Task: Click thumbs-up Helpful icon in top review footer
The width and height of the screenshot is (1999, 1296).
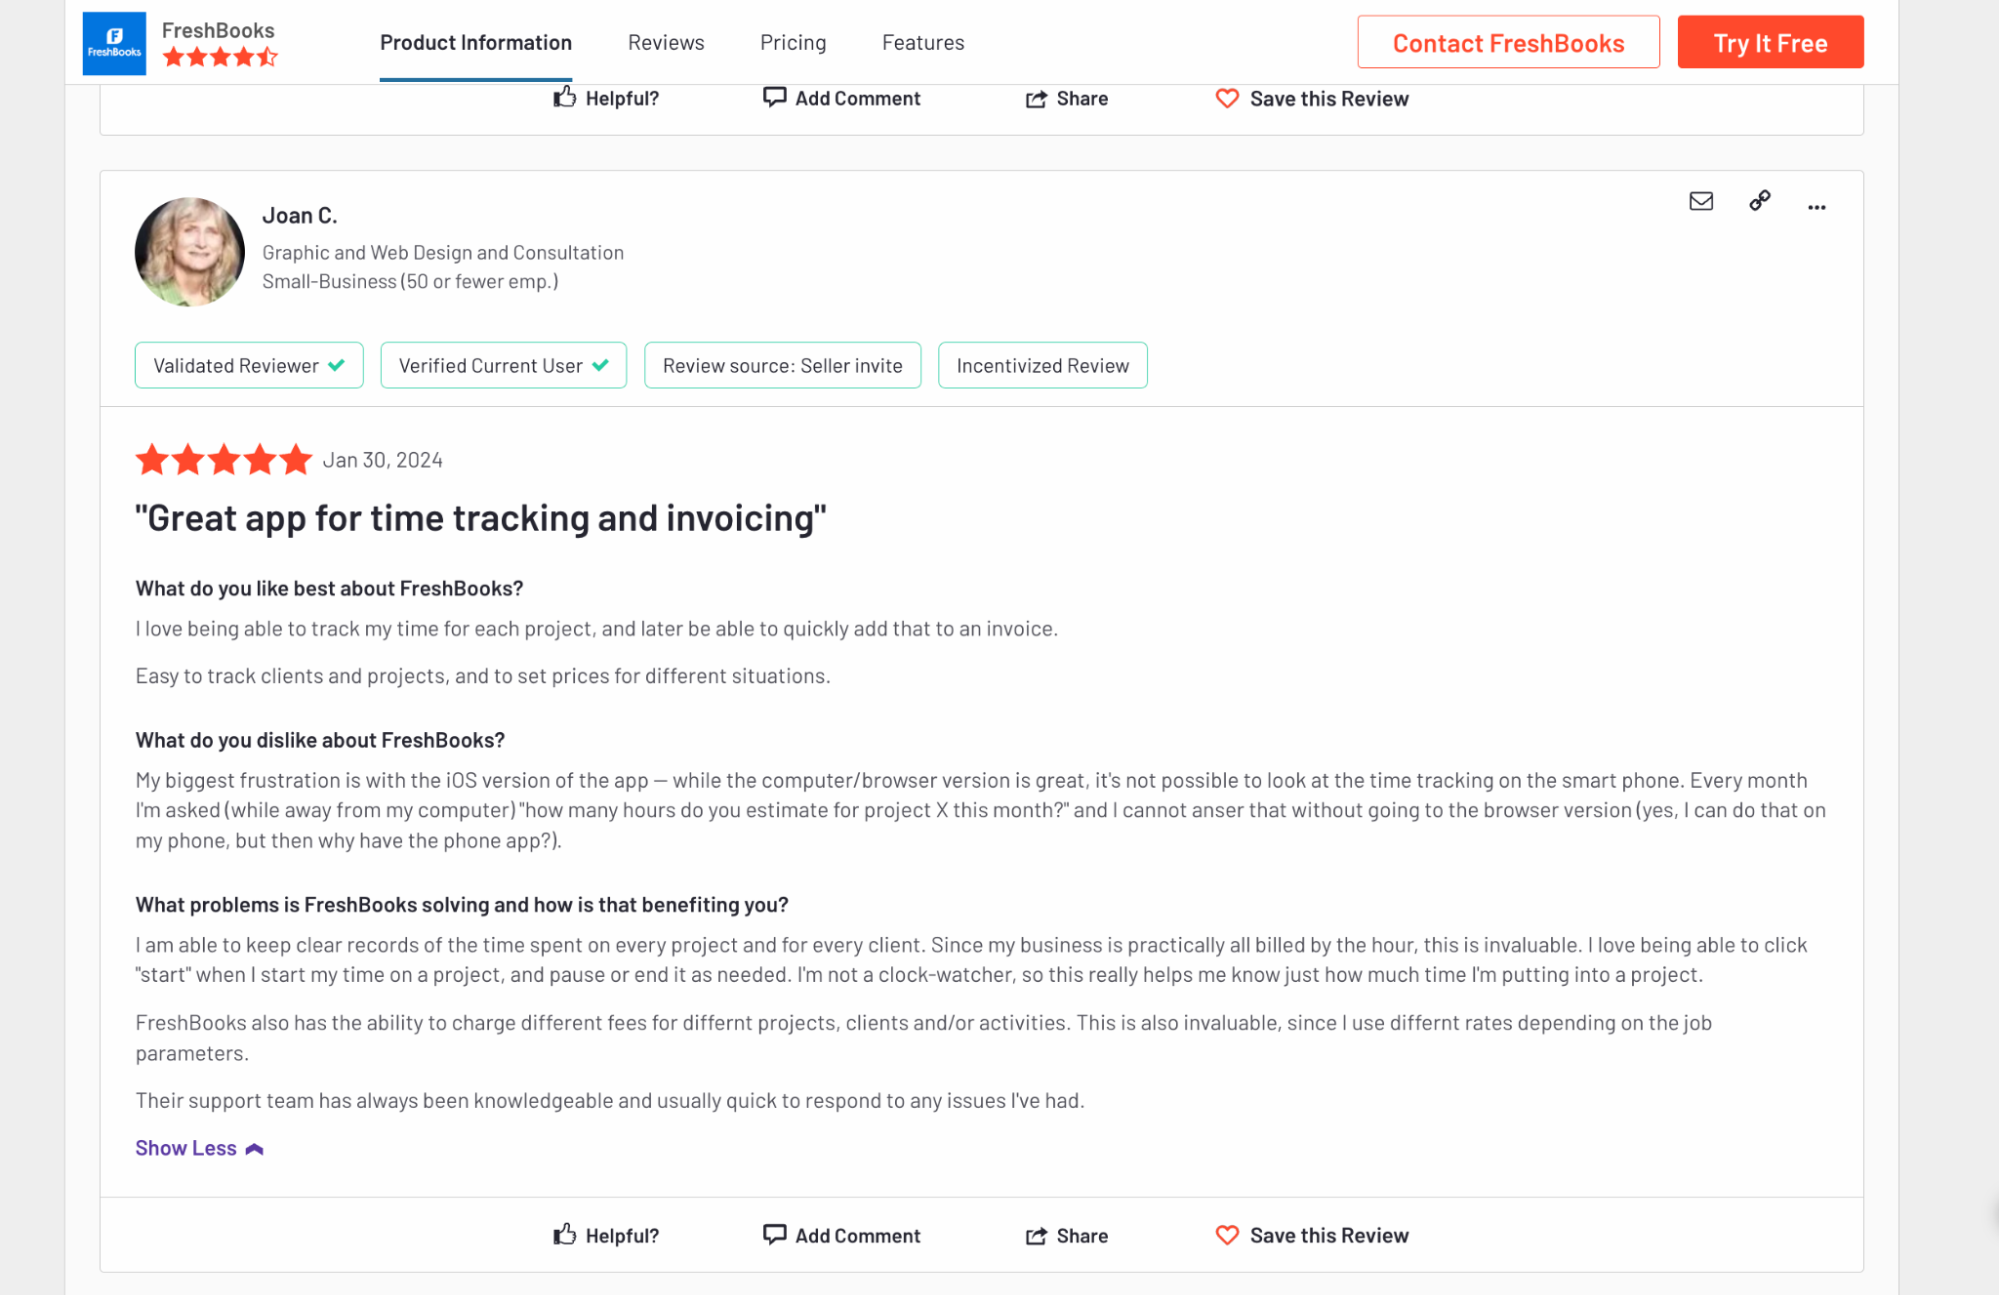Action: click(565, 97)
